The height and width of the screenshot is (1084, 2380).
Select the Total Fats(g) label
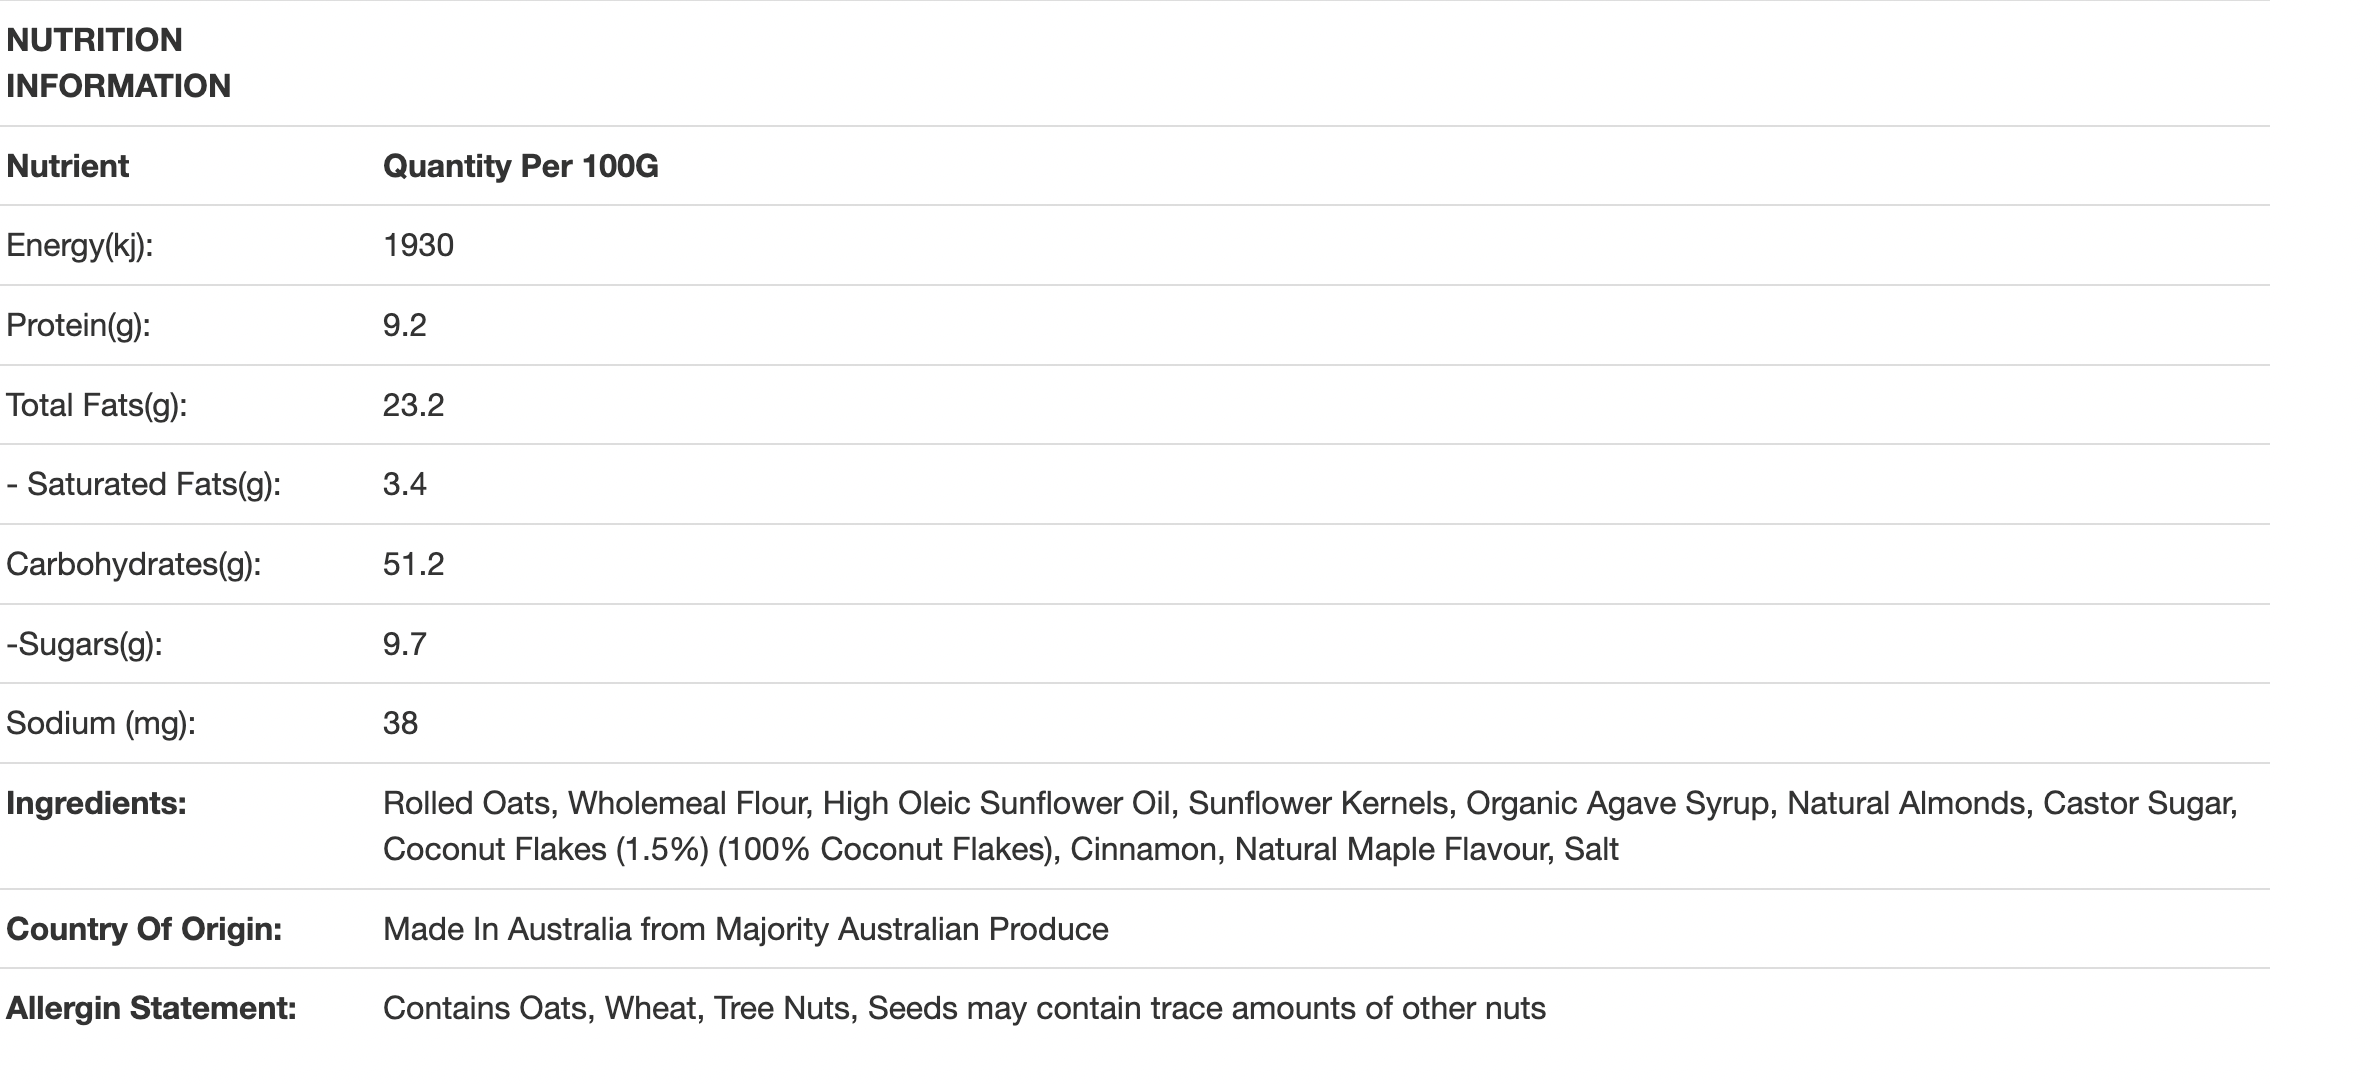pyautogui.click(x=96, y=405)
